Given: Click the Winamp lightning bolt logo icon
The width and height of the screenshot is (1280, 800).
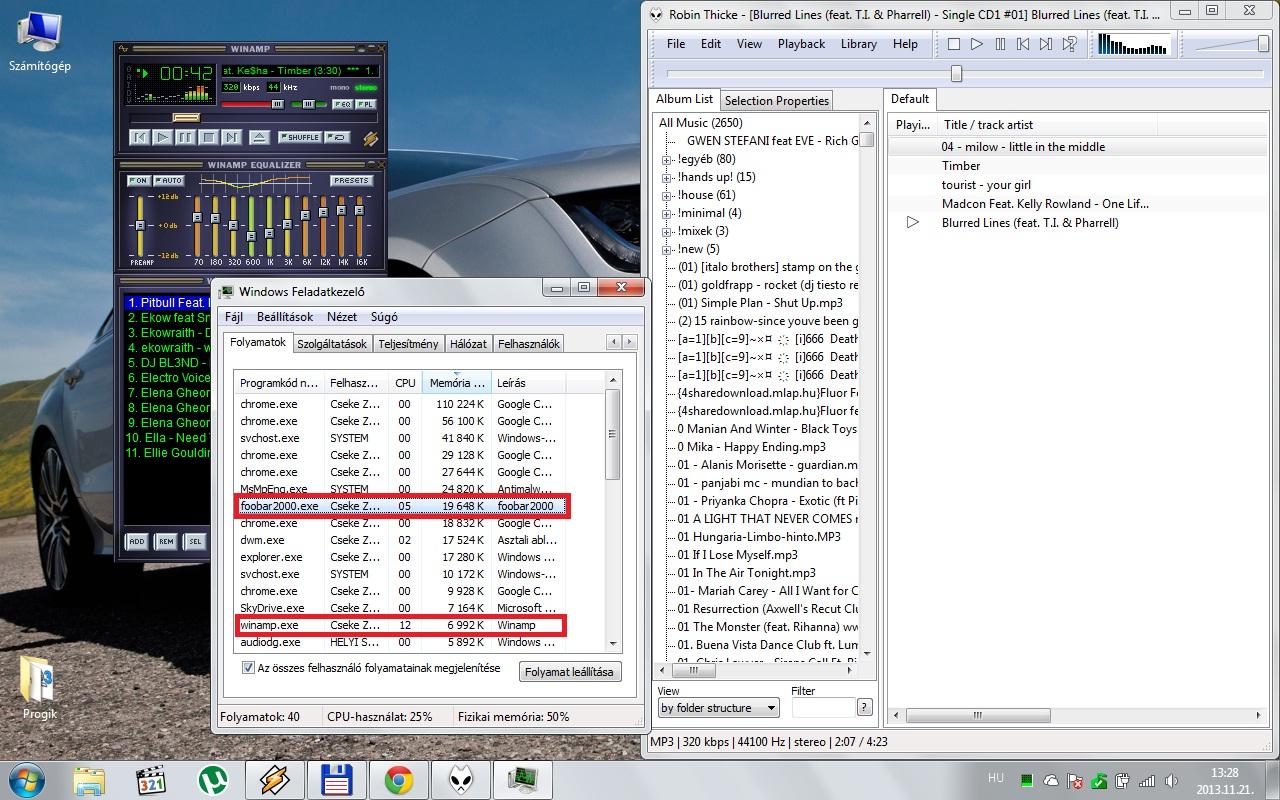Looking at the screenshot, I should coord(370,138).
